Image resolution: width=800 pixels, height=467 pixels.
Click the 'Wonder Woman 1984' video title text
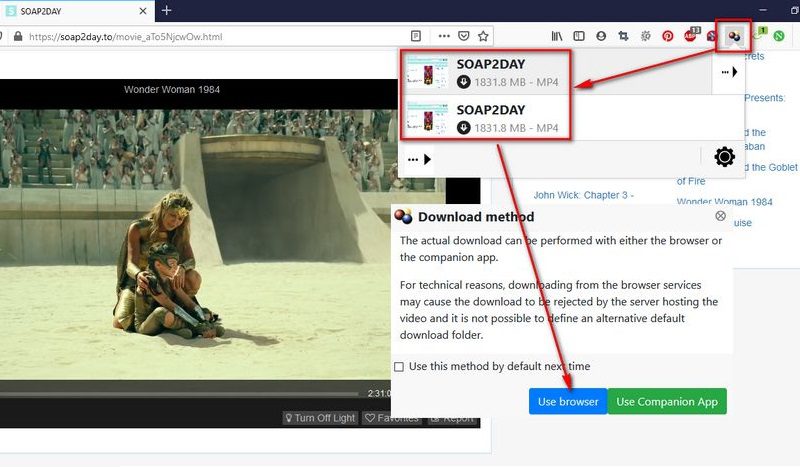click(171, 89)
